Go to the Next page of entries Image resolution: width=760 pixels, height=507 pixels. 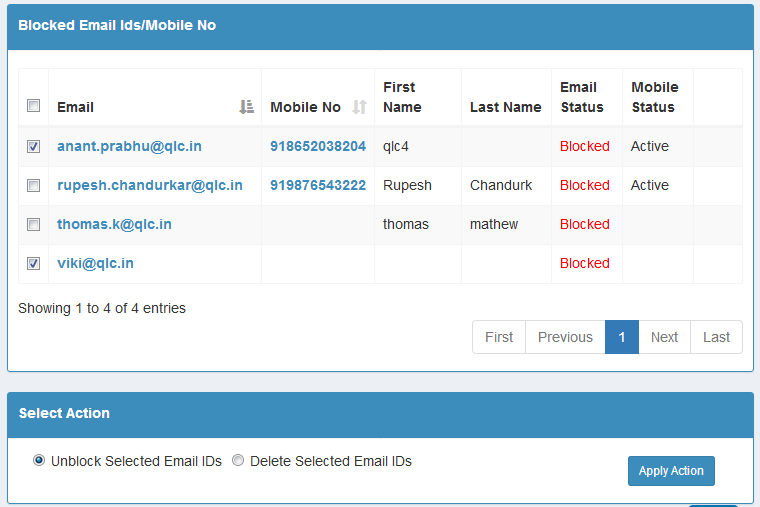coord(664,337)
